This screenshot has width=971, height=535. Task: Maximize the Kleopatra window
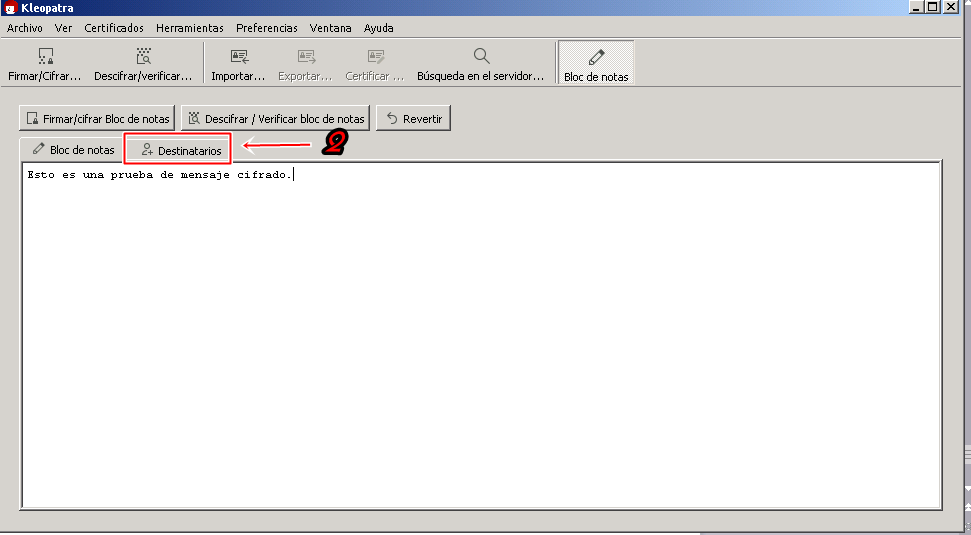(933, 7)
